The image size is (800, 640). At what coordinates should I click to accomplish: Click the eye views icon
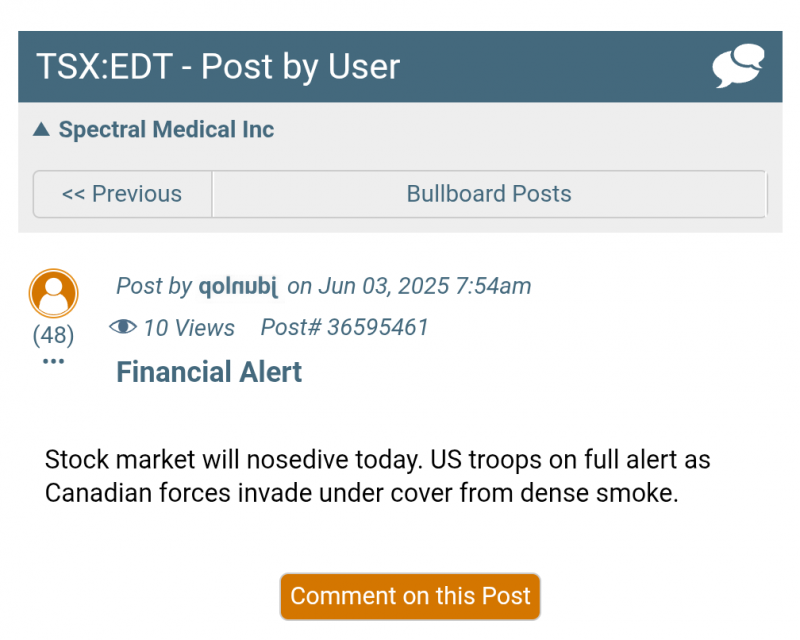click(123, 328)
